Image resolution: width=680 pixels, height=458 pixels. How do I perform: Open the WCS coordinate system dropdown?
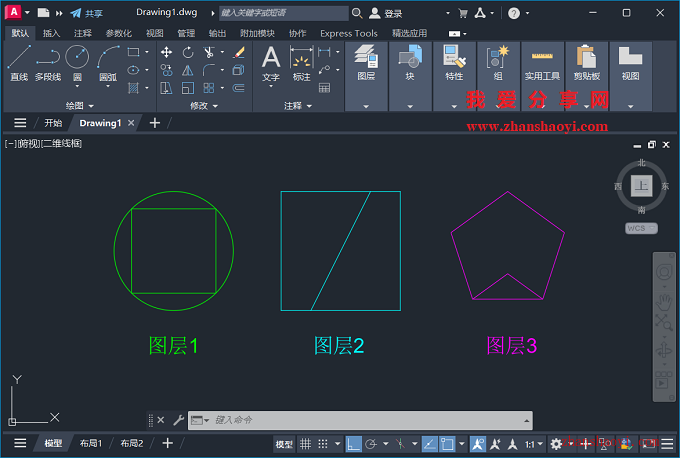641,228
